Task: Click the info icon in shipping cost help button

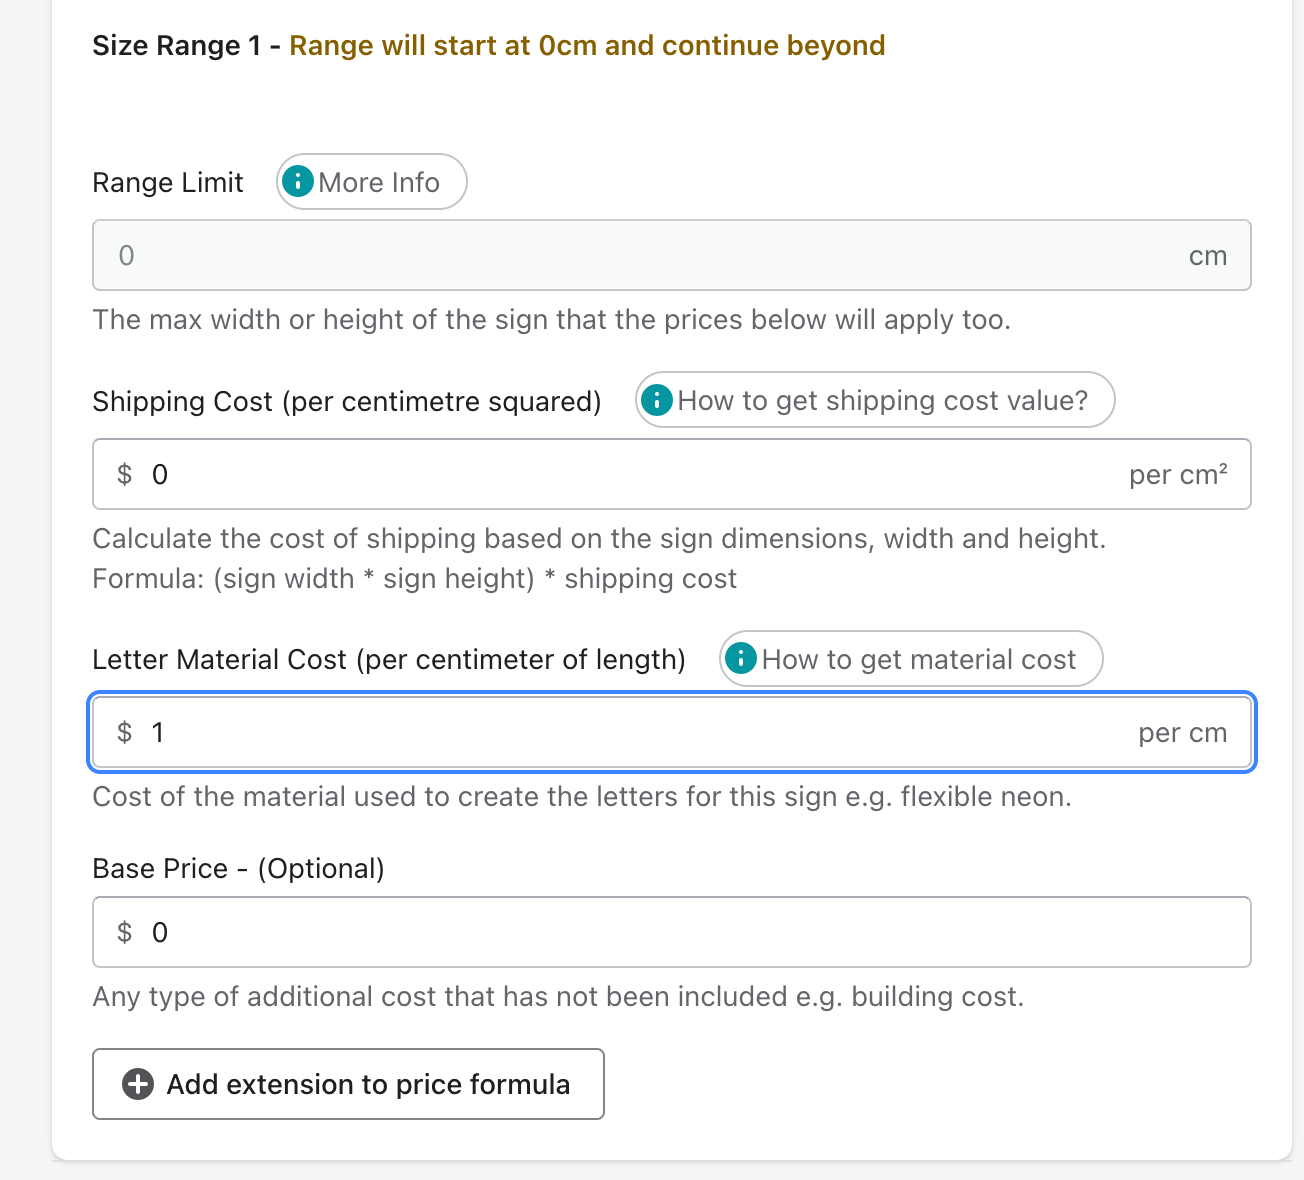Action: [x=656, y=401]
